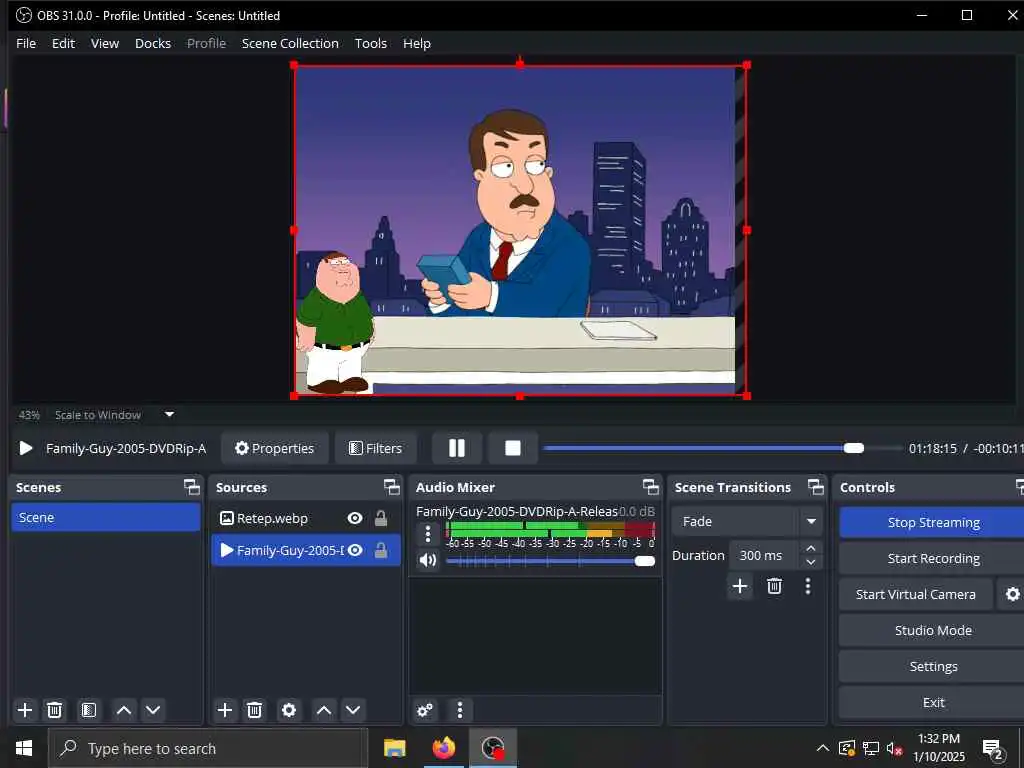Image resolution: width=1024 pixels, height=768 pixels.
Task: Select the Family-Guy-2005 source row
Action: [306, 550]
